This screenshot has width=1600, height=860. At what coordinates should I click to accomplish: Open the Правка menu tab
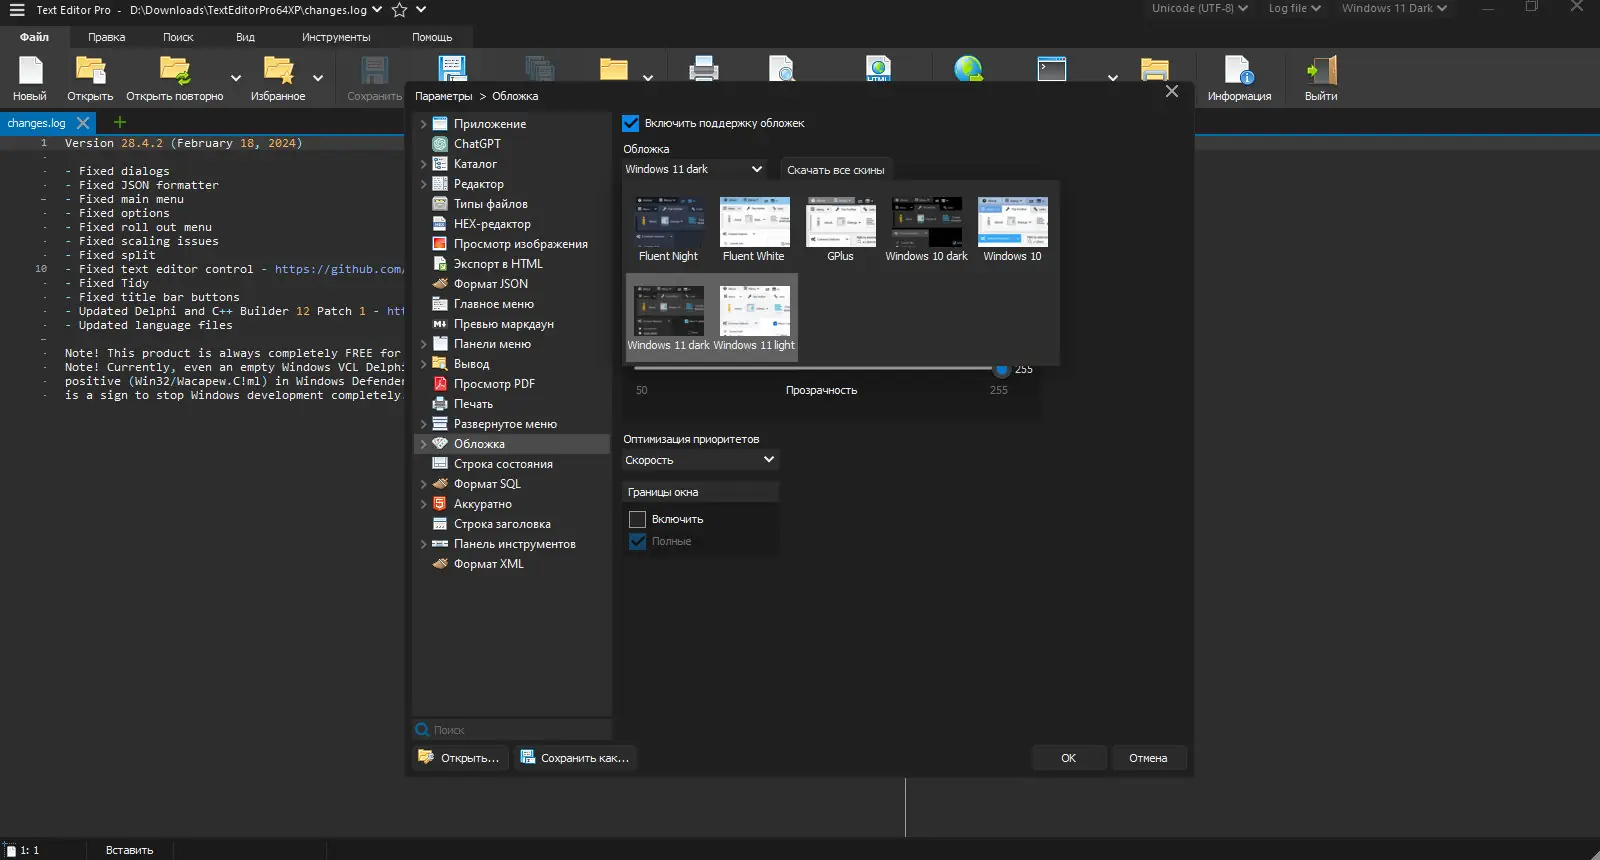106,37
